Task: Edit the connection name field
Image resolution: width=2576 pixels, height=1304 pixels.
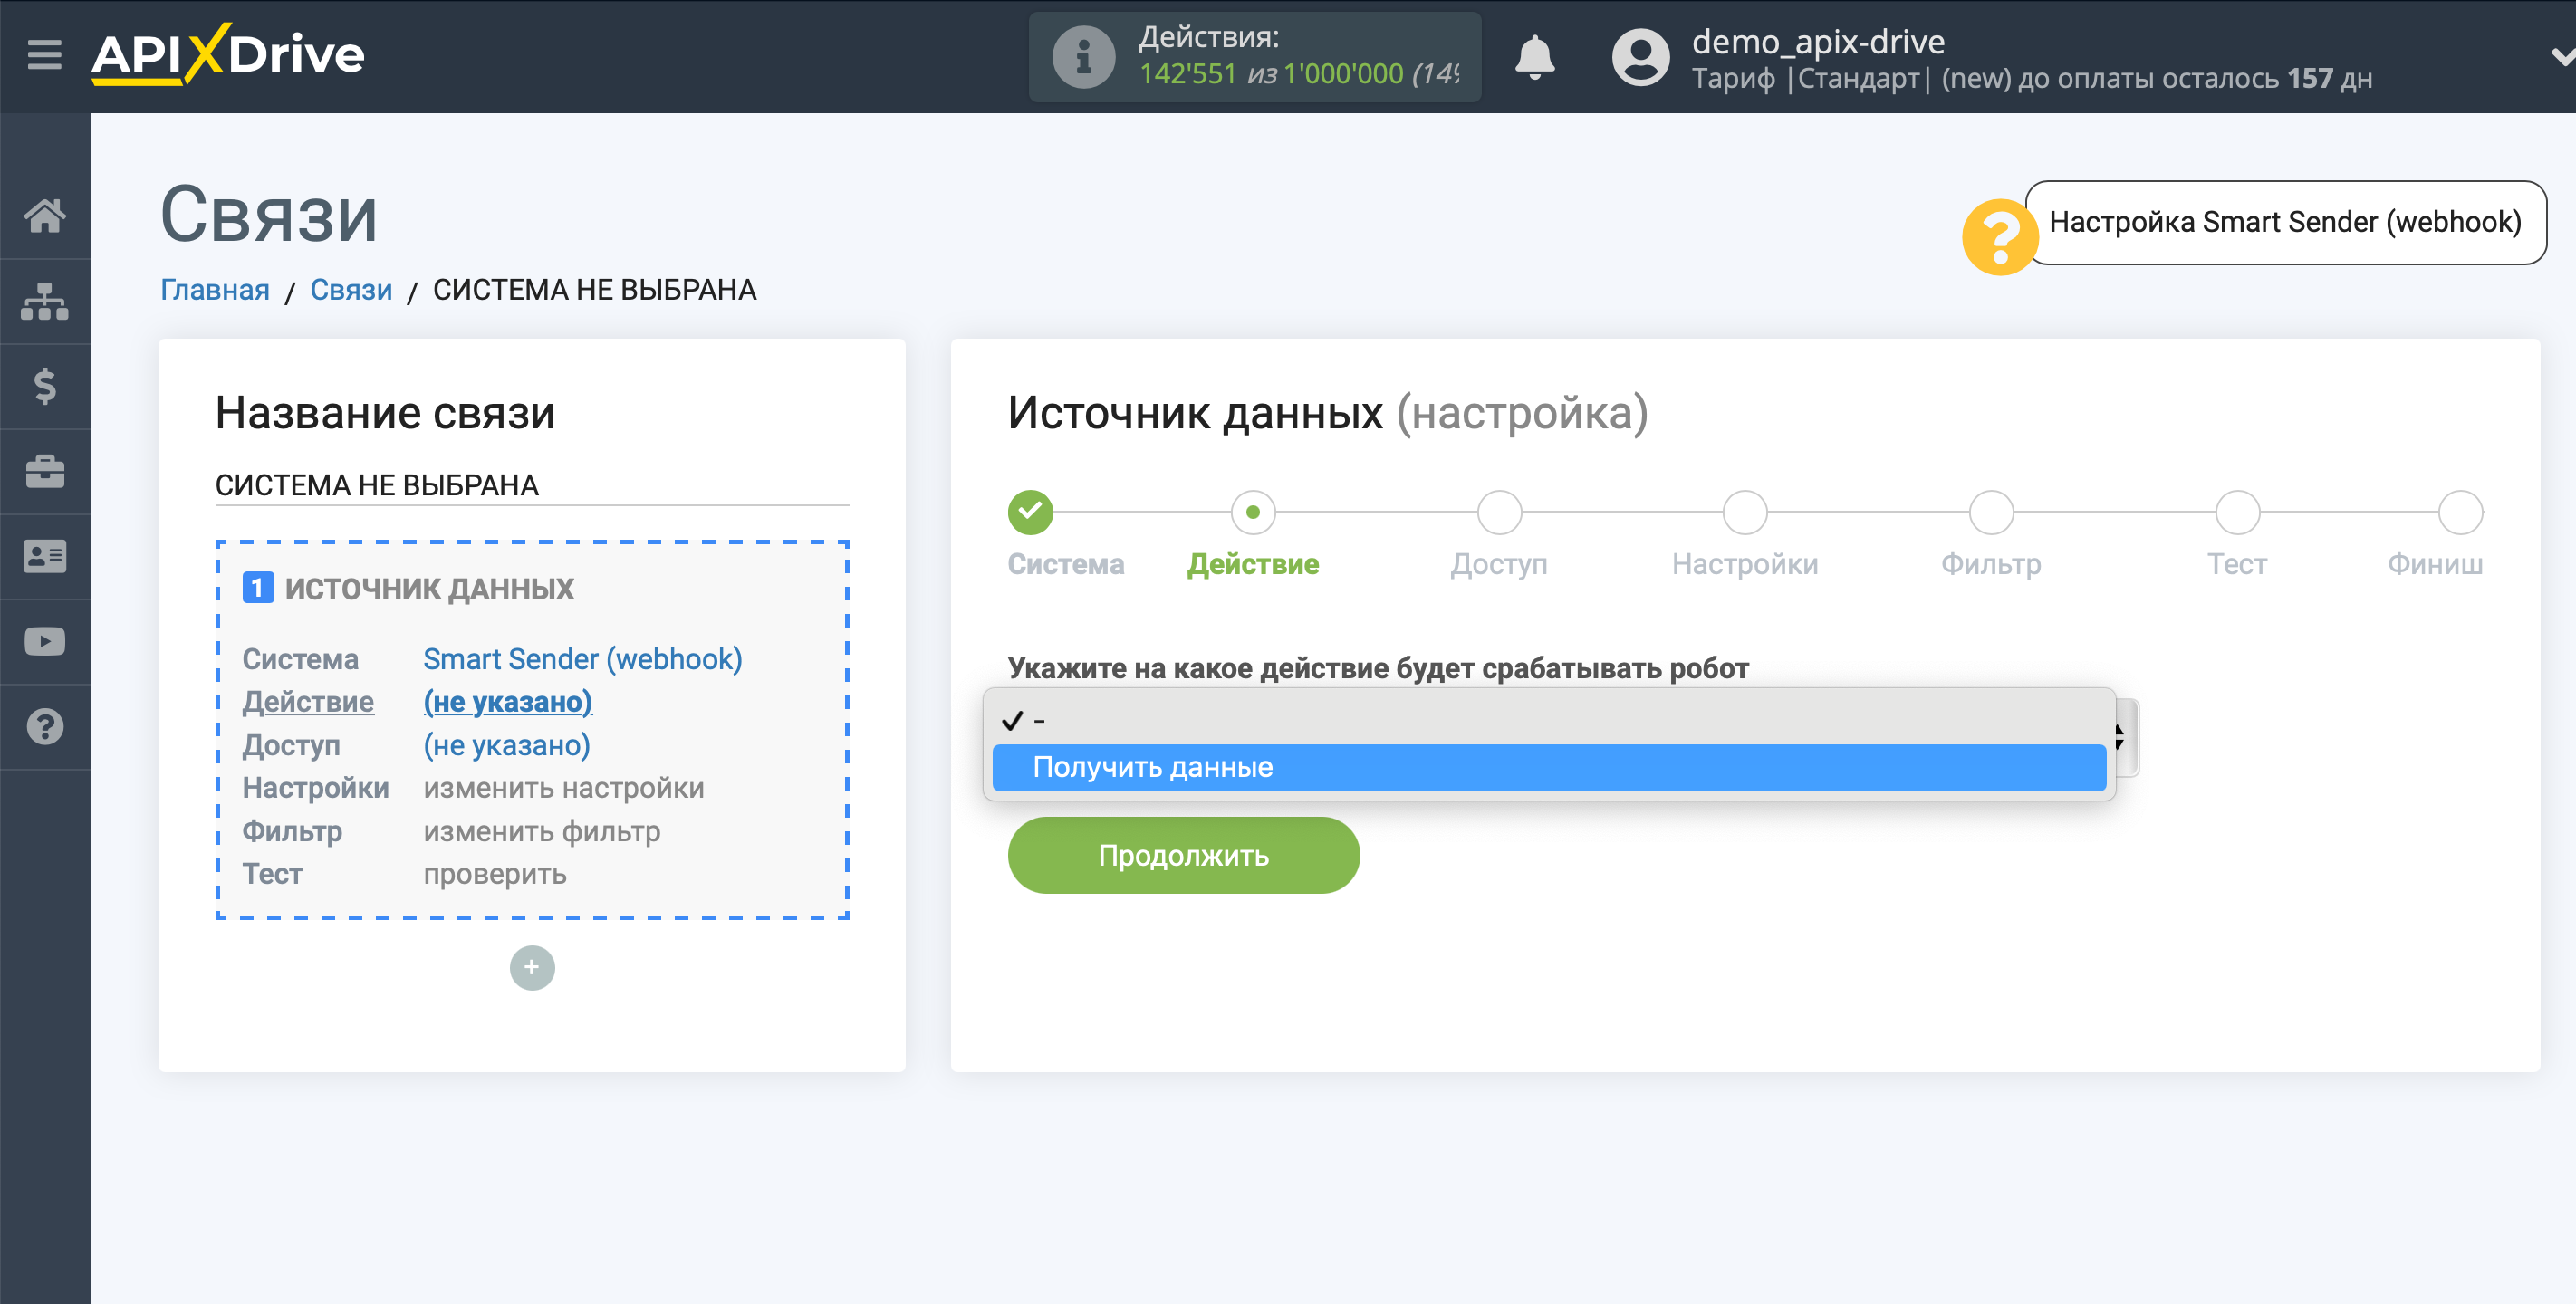Action: 532,485
